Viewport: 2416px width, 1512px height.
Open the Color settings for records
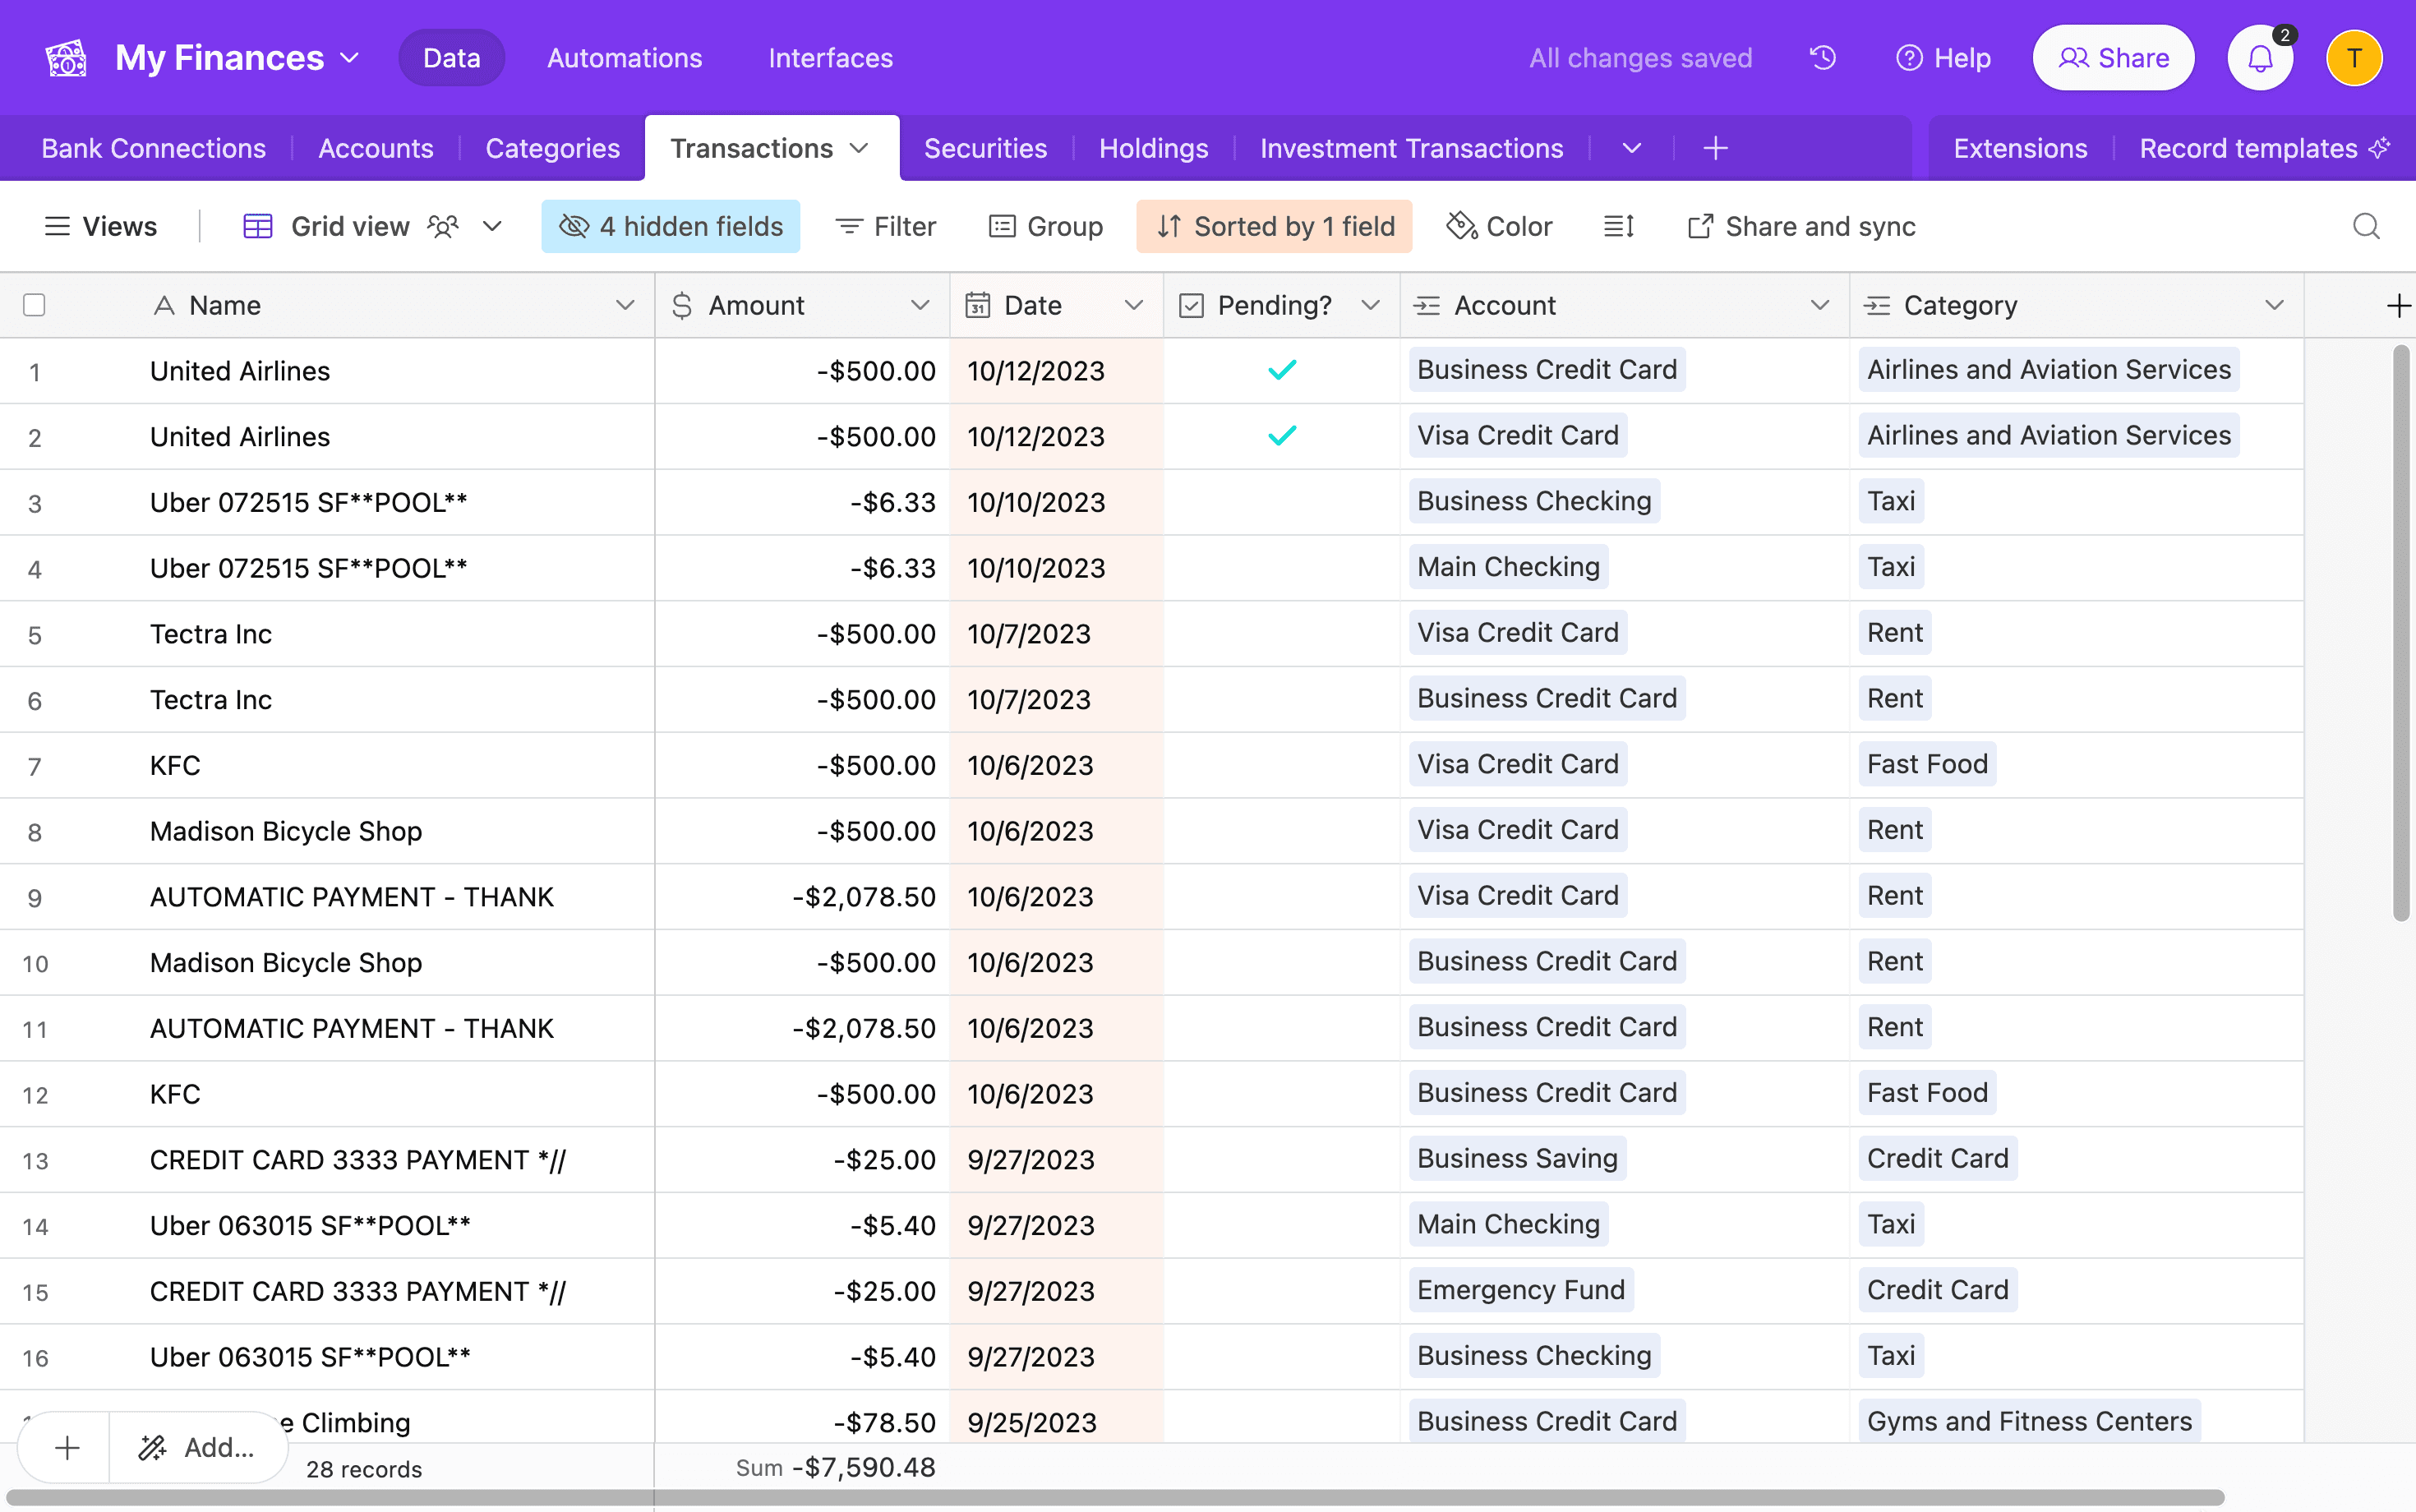[1499, 226]
